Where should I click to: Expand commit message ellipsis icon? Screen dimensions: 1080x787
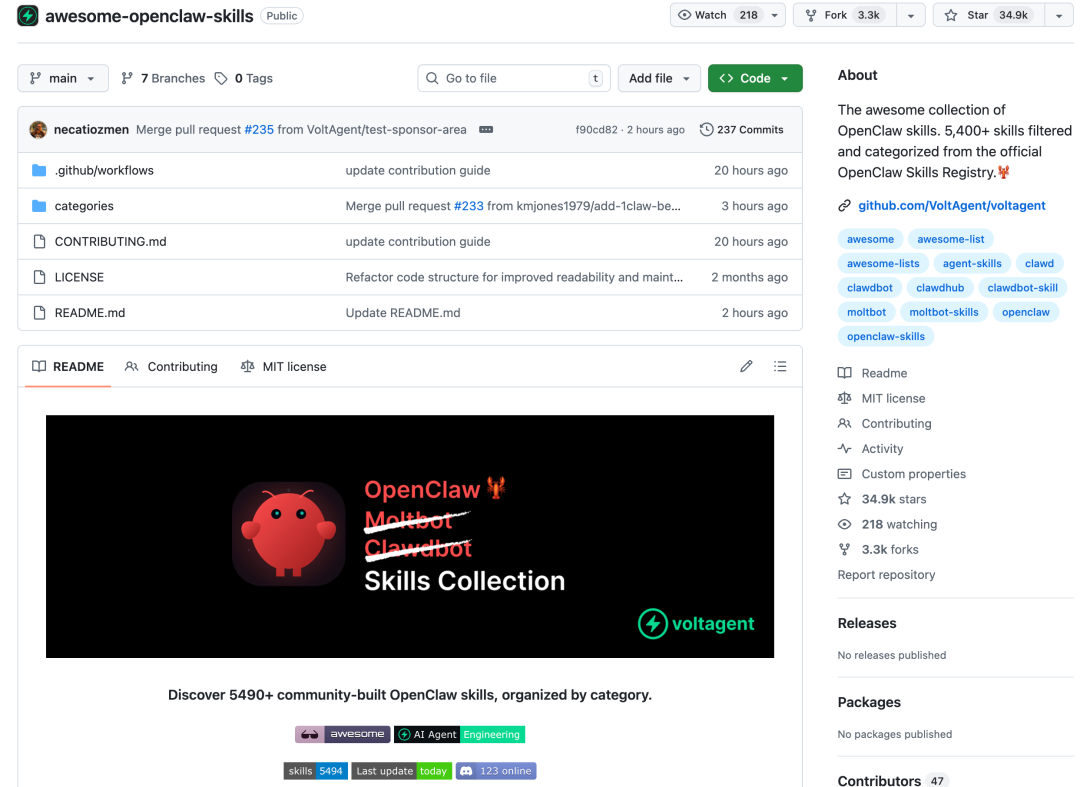[486, 129]
